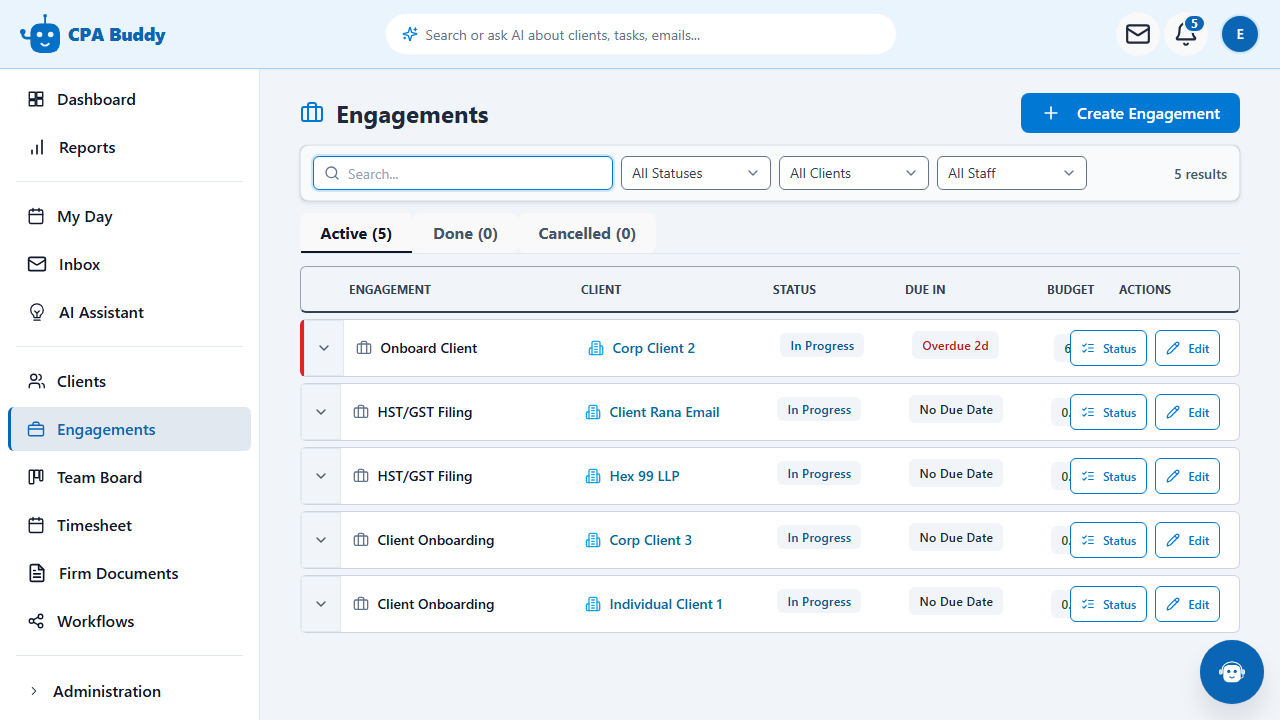This screenshot has width=1280, height=720.
Task: Click the My Day calendar icon
Action: pyautogui.click(x=36, y=216)
